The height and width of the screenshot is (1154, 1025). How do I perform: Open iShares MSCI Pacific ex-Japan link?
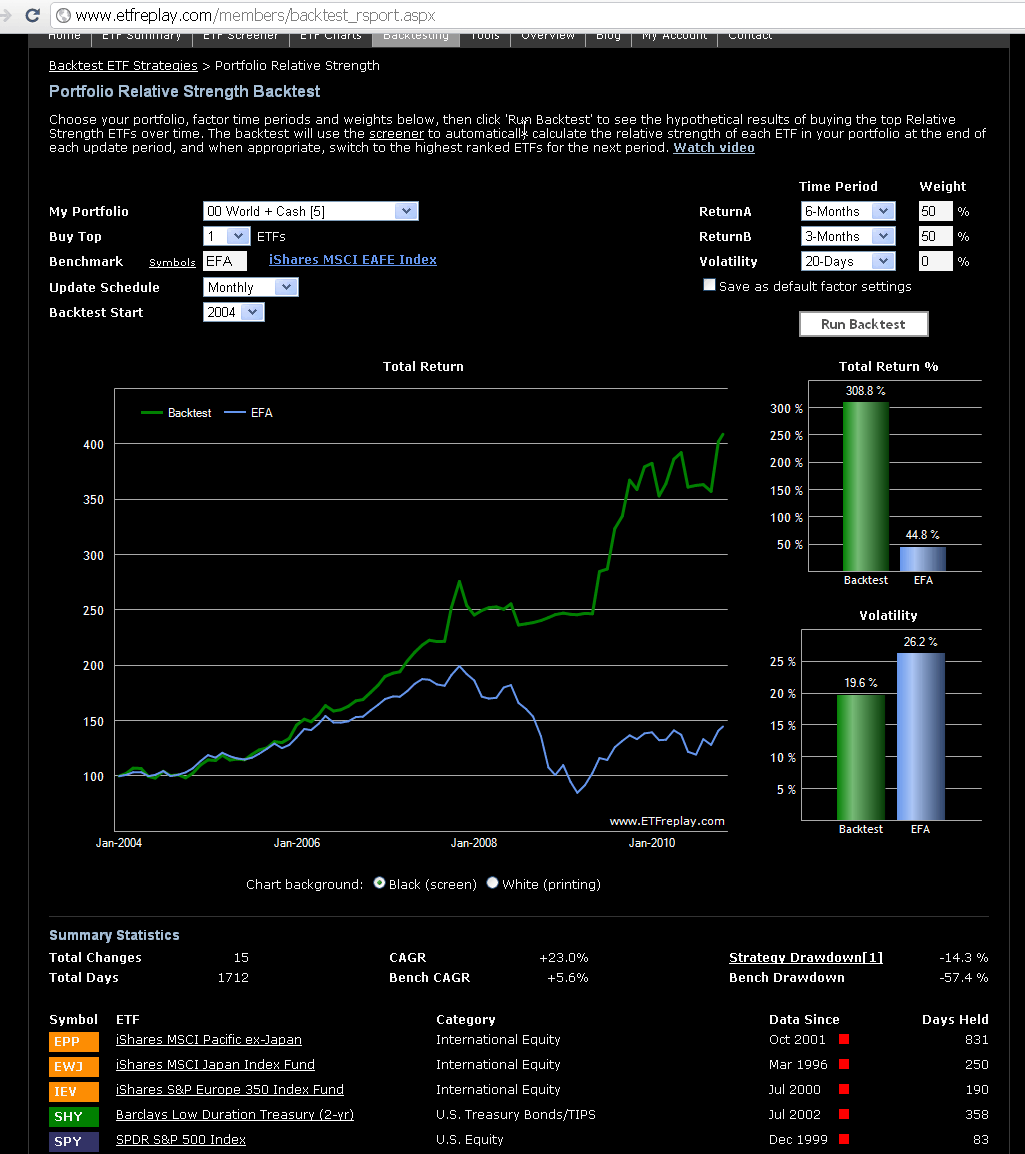pyautogui.click(x=209, y=1040)
